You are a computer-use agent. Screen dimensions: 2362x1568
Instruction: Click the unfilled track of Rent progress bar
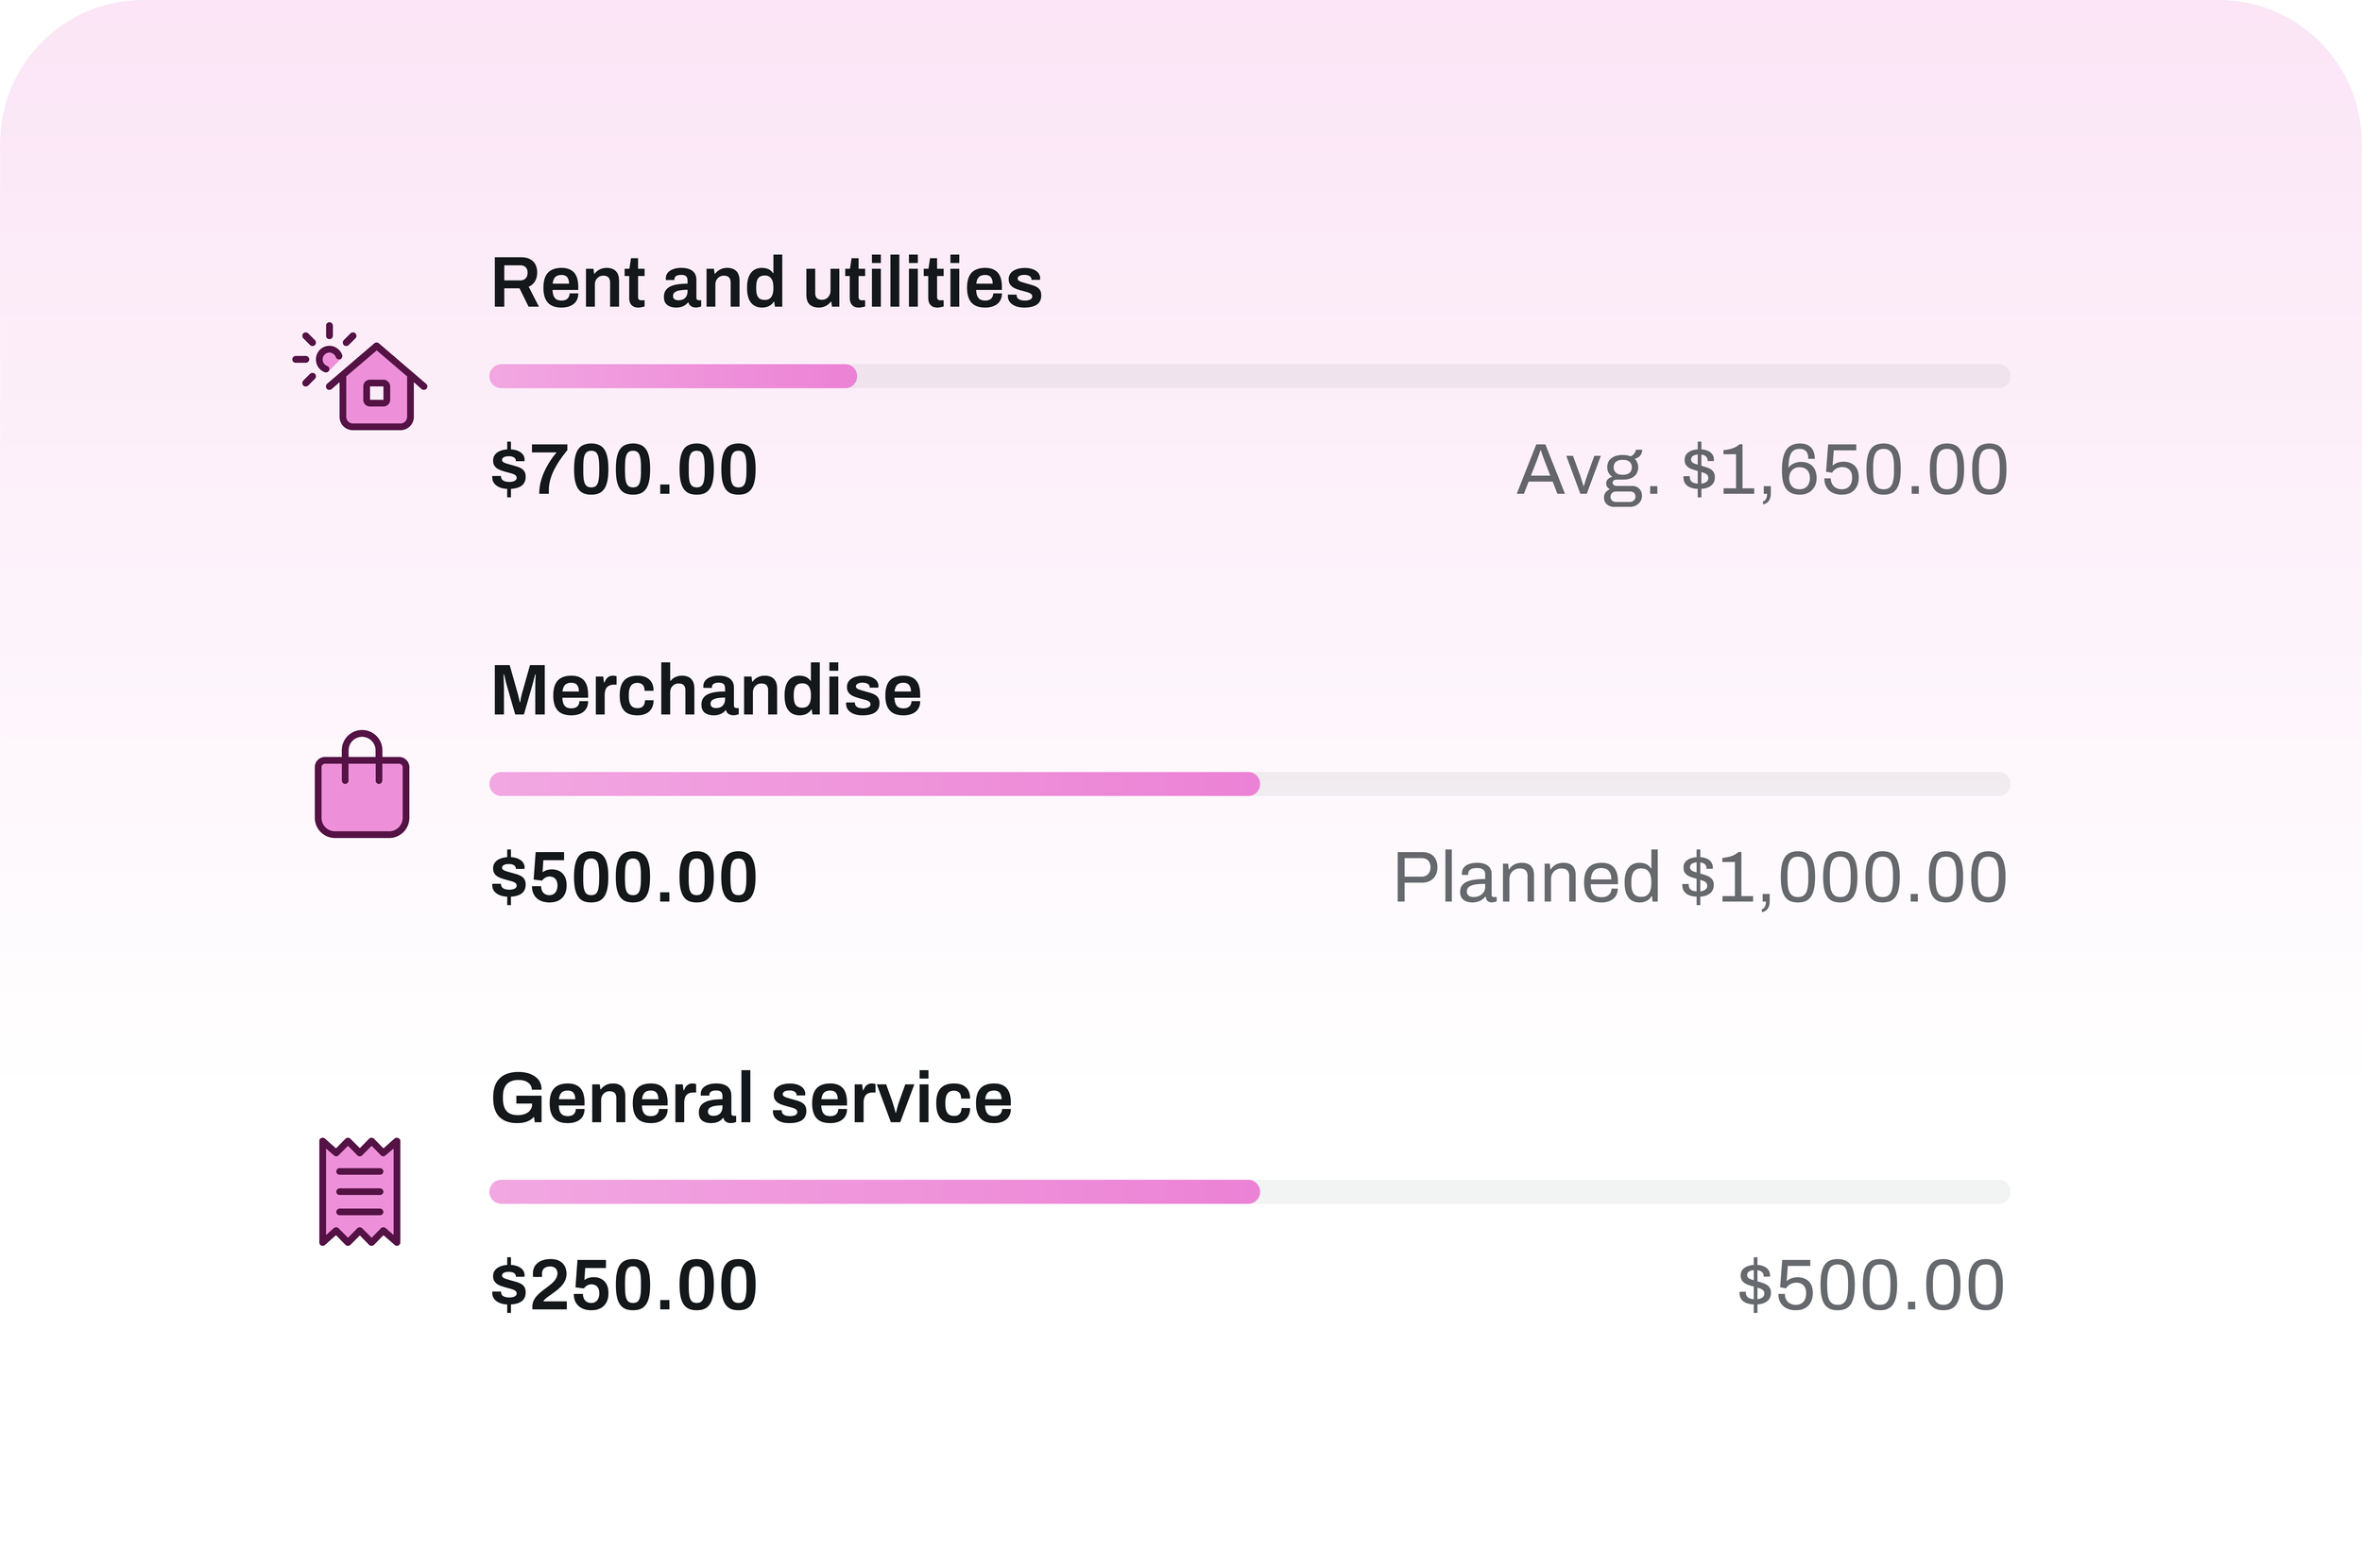[1433, 376]
